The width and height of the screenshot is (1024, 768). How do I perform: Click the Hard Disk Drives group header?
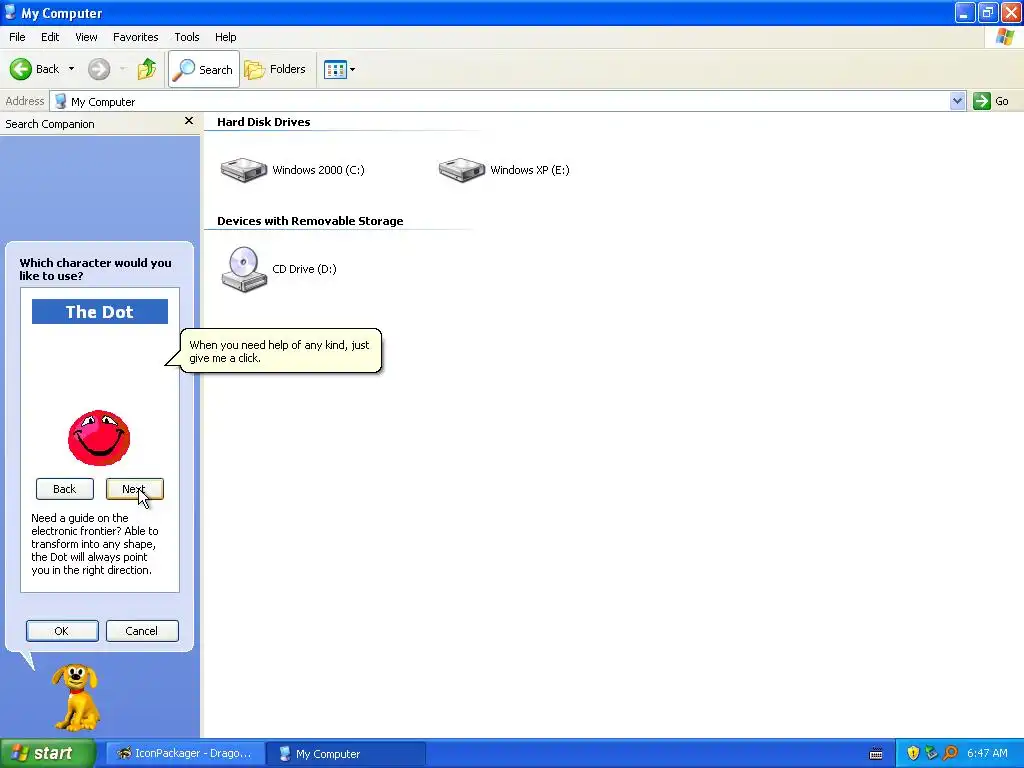pos(264,122)
